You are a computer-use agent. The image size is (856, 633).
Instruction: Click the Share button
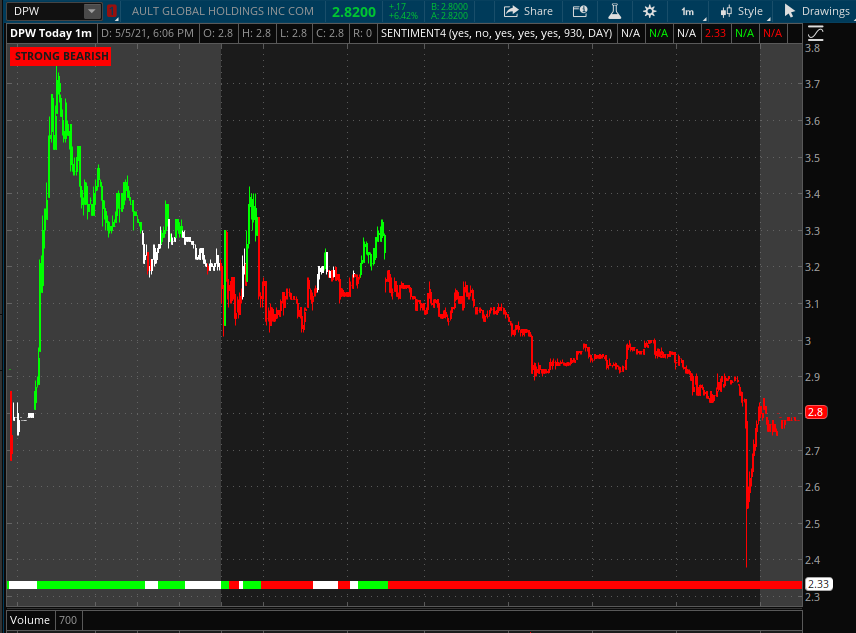(x=528, y=11)
